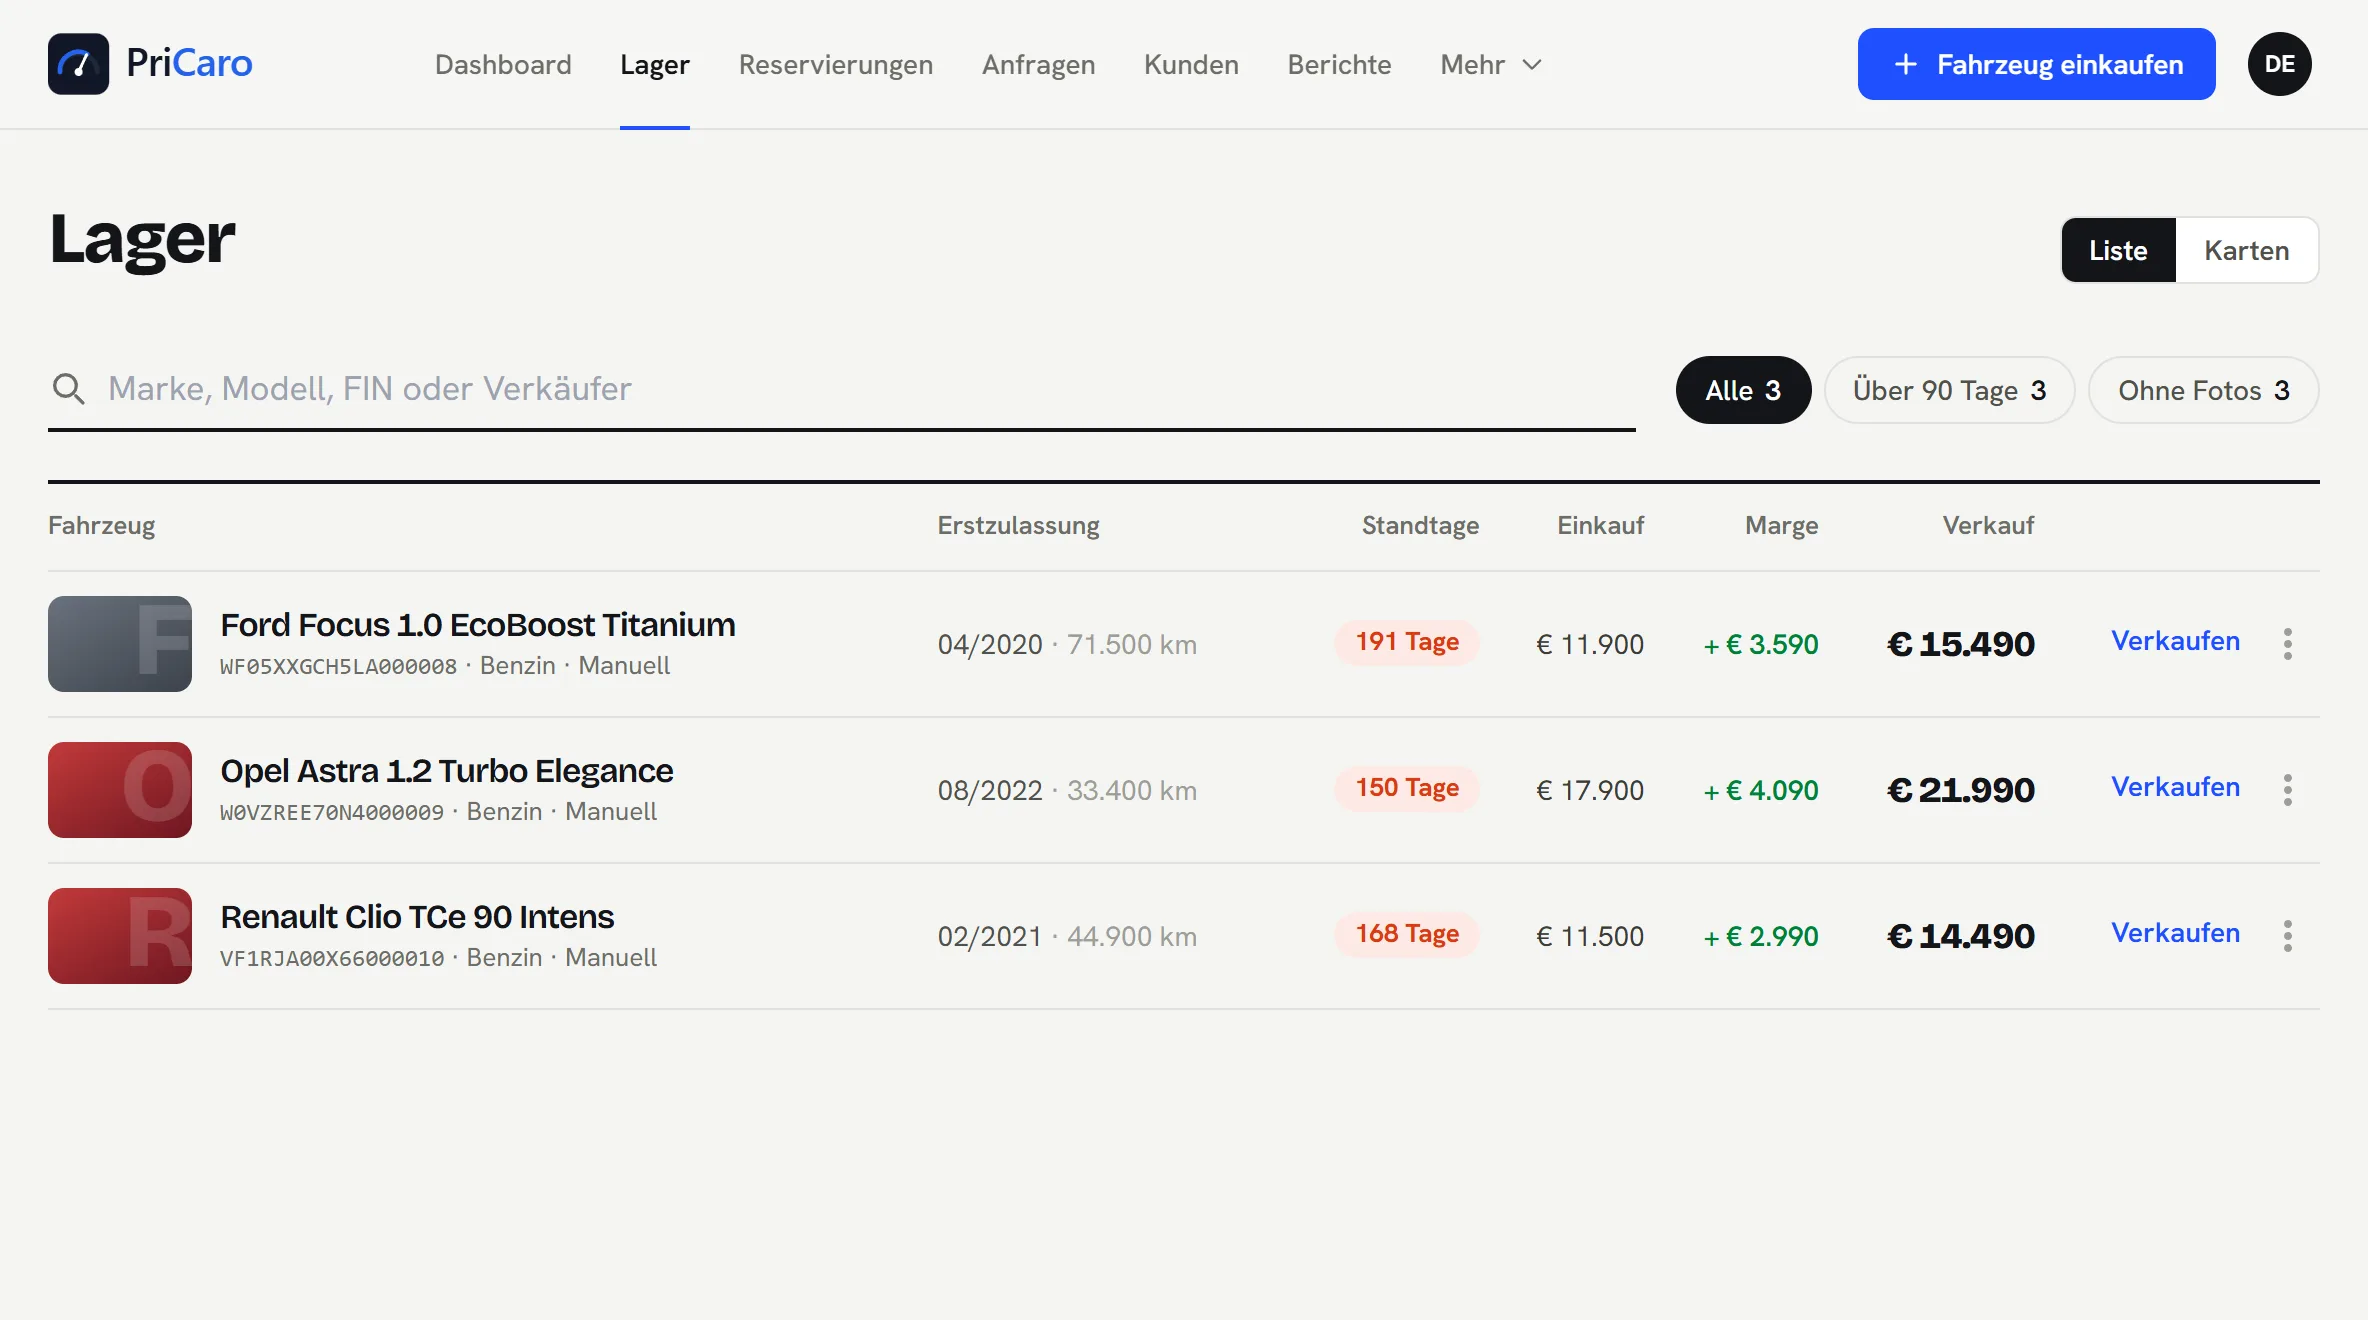
Task: Sort by the Standtage column header
Action: [1420, 525]
